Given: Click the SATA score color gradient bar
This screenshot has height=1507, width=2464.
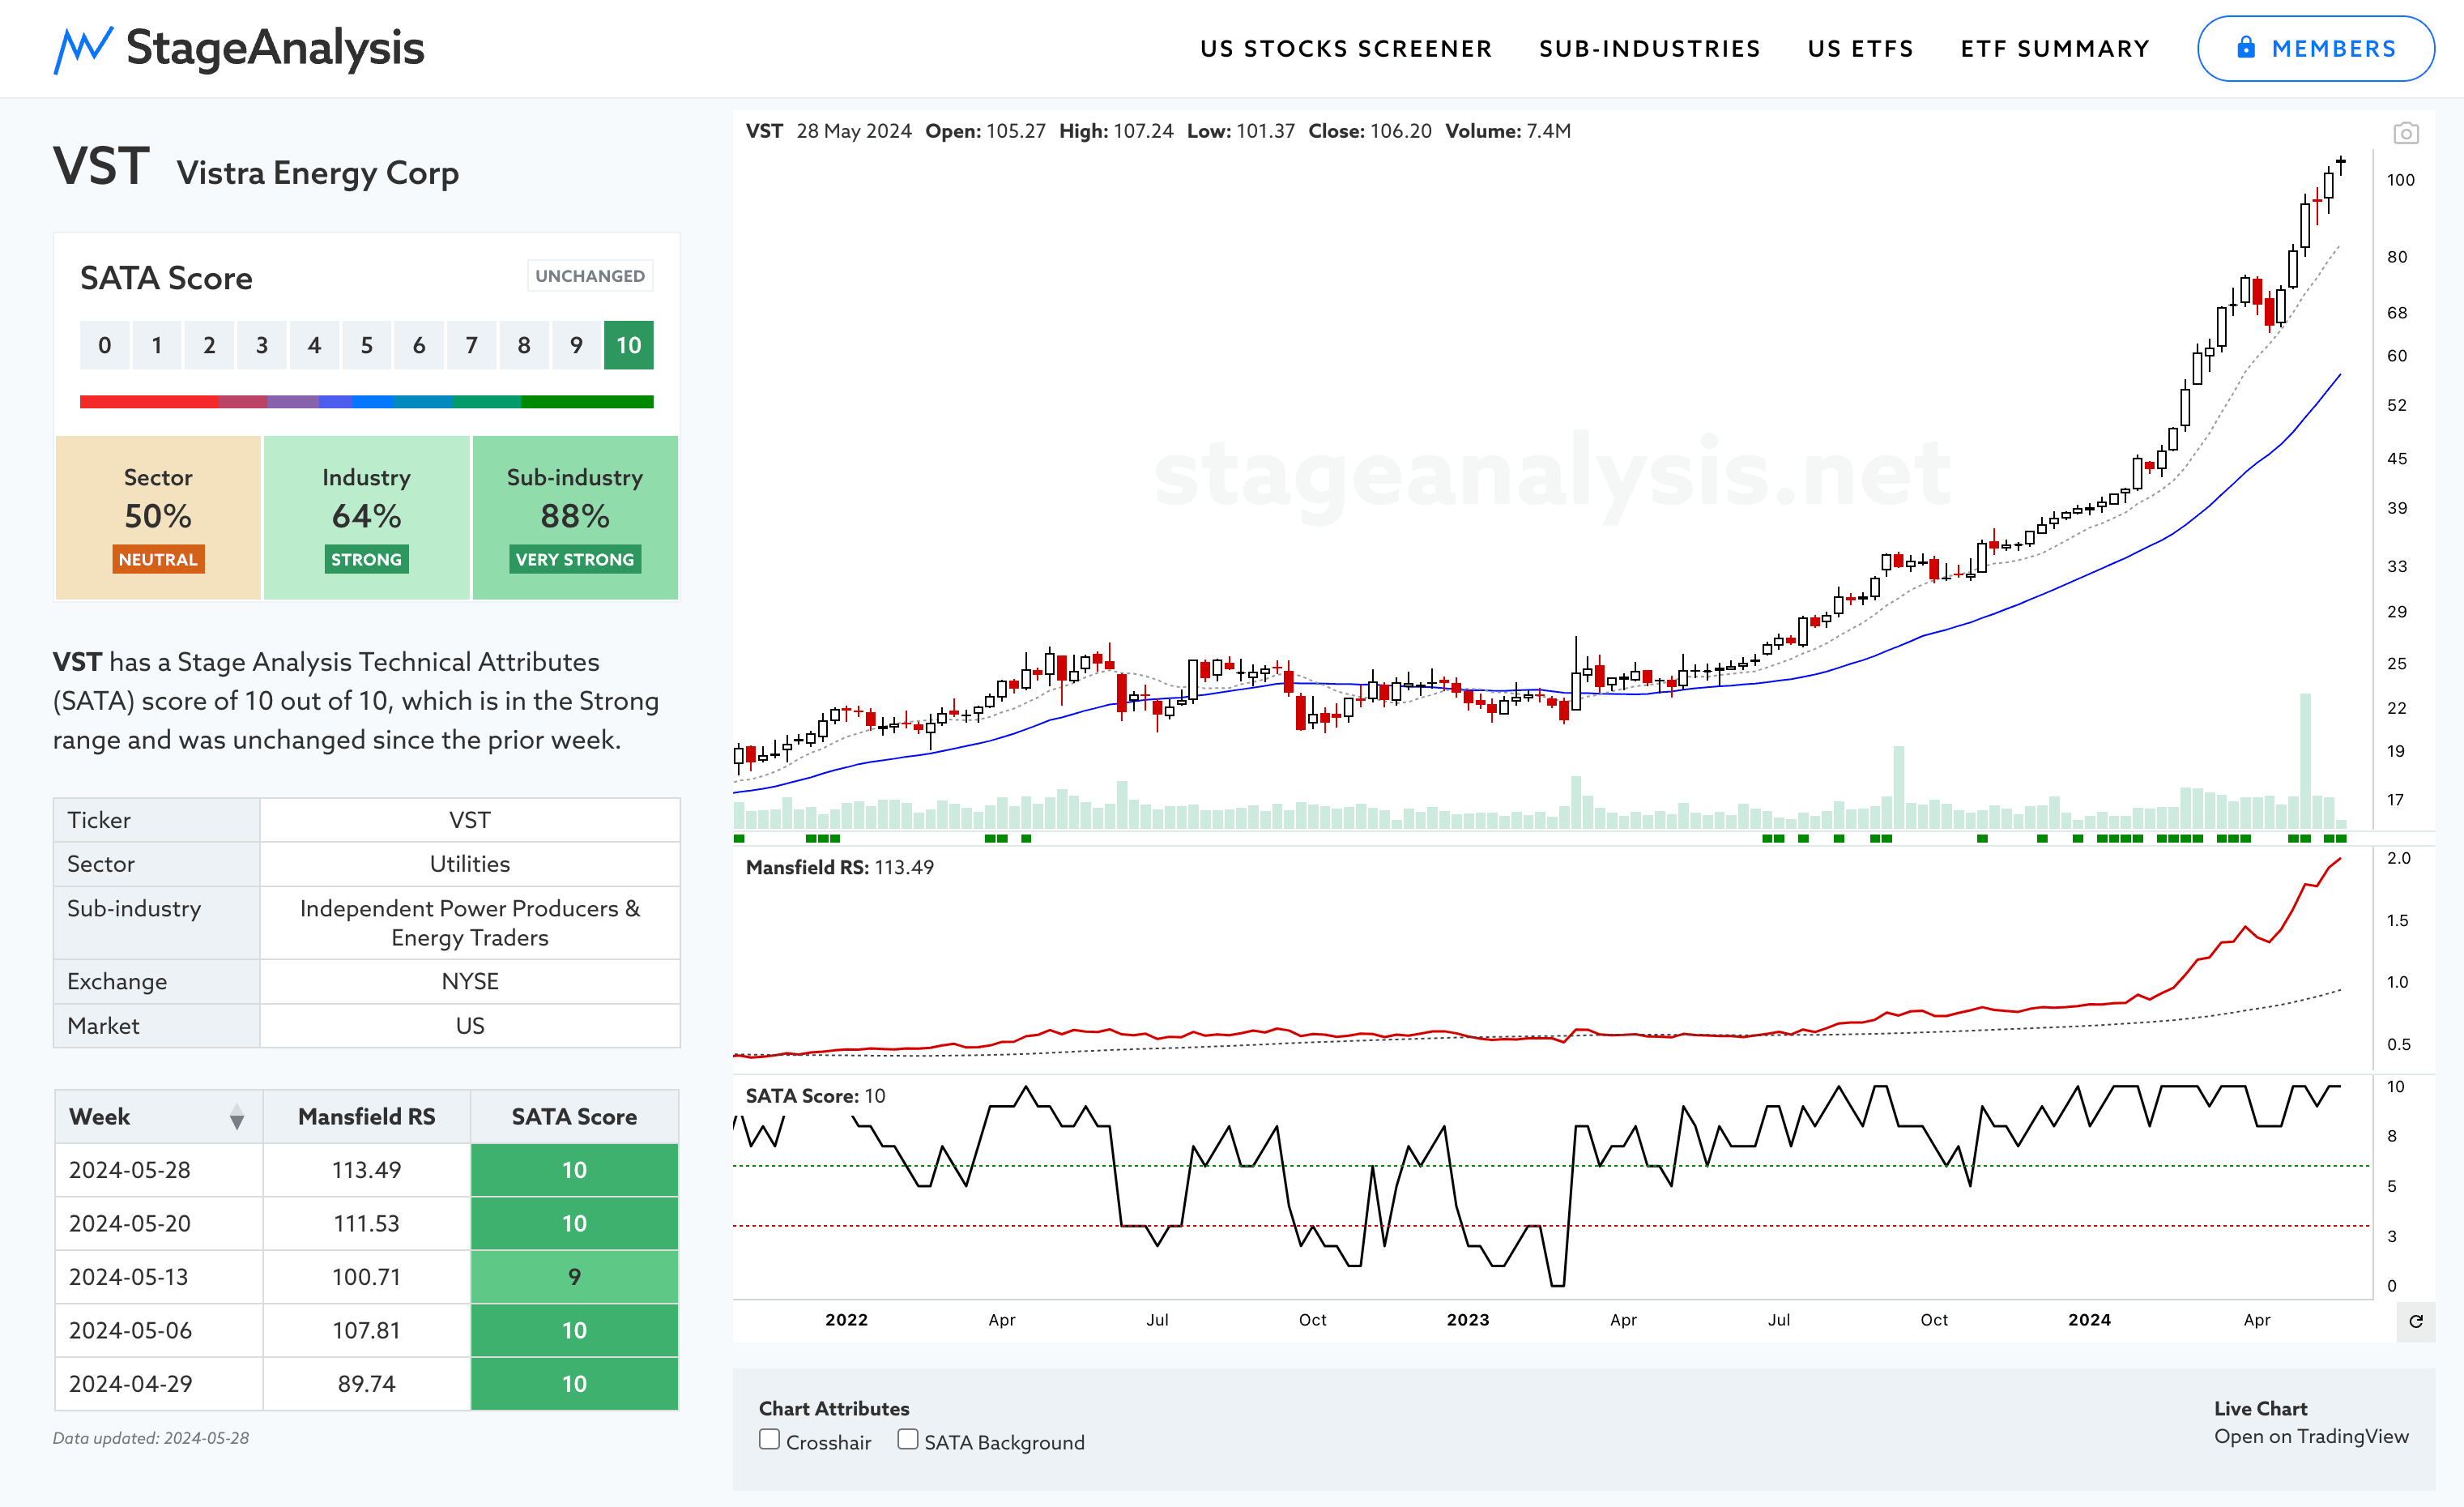Looking at the screenshot, I should pyautogui.click(x=367, y=402).
